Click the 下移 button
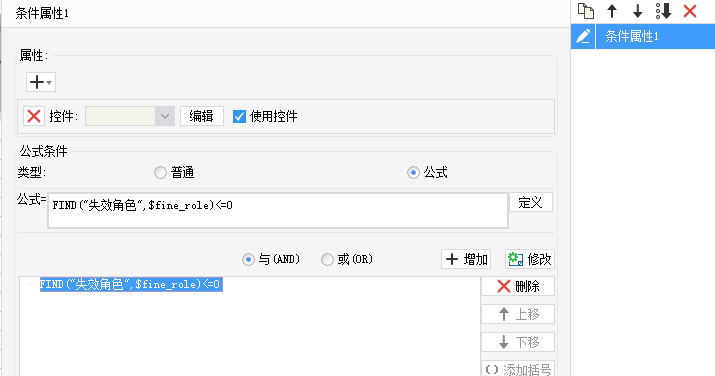715x376 pixels. coord(518,342)
